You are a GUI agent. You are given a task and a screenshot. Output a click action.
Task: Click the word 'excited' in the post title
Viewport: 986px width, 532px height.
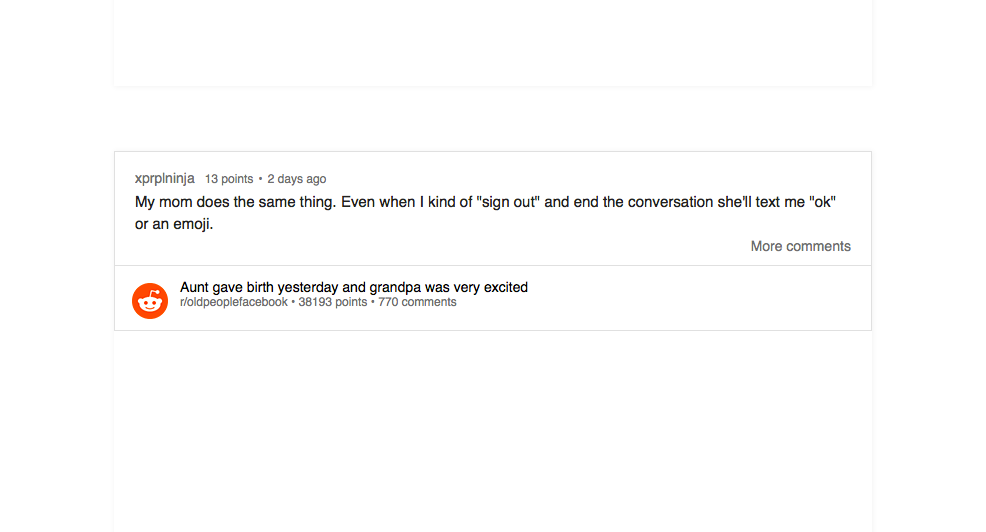click(506, 287)
